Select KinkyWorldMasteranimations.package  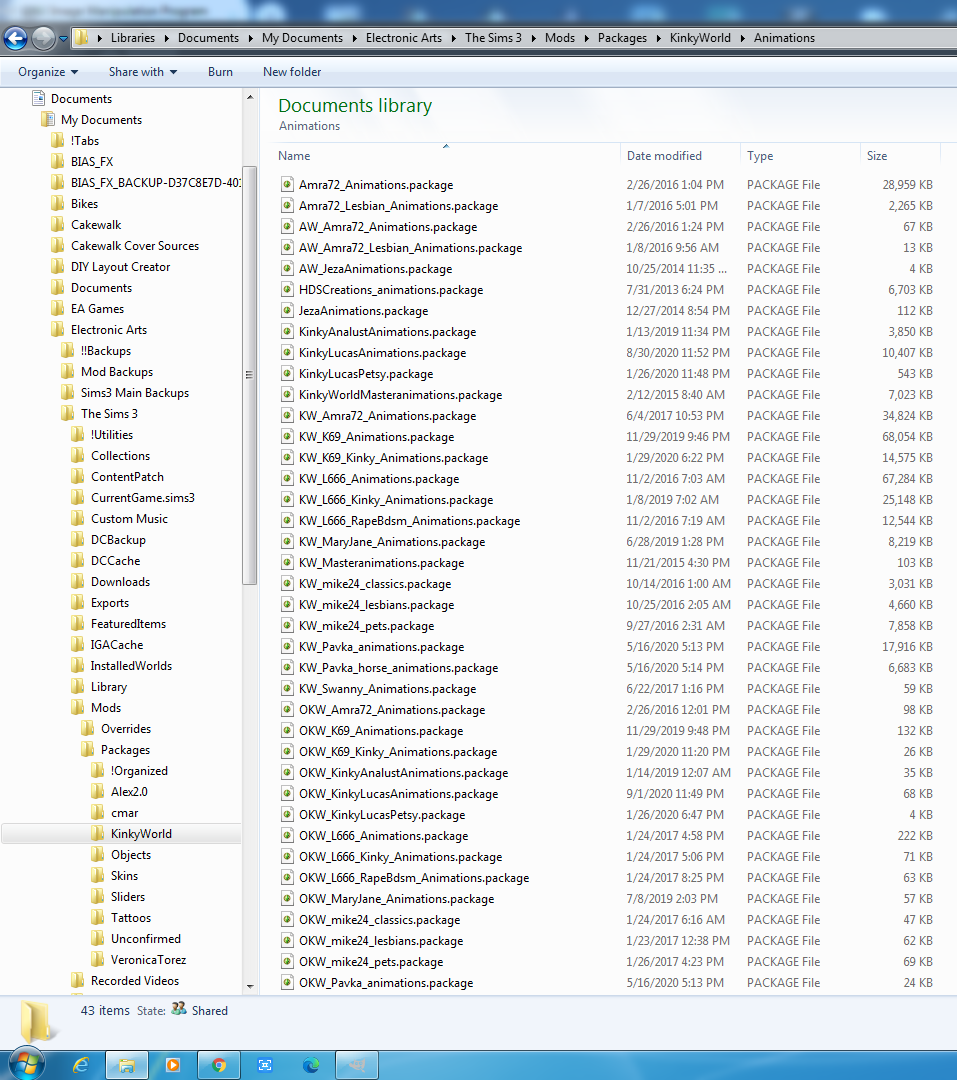pos(400,395)
